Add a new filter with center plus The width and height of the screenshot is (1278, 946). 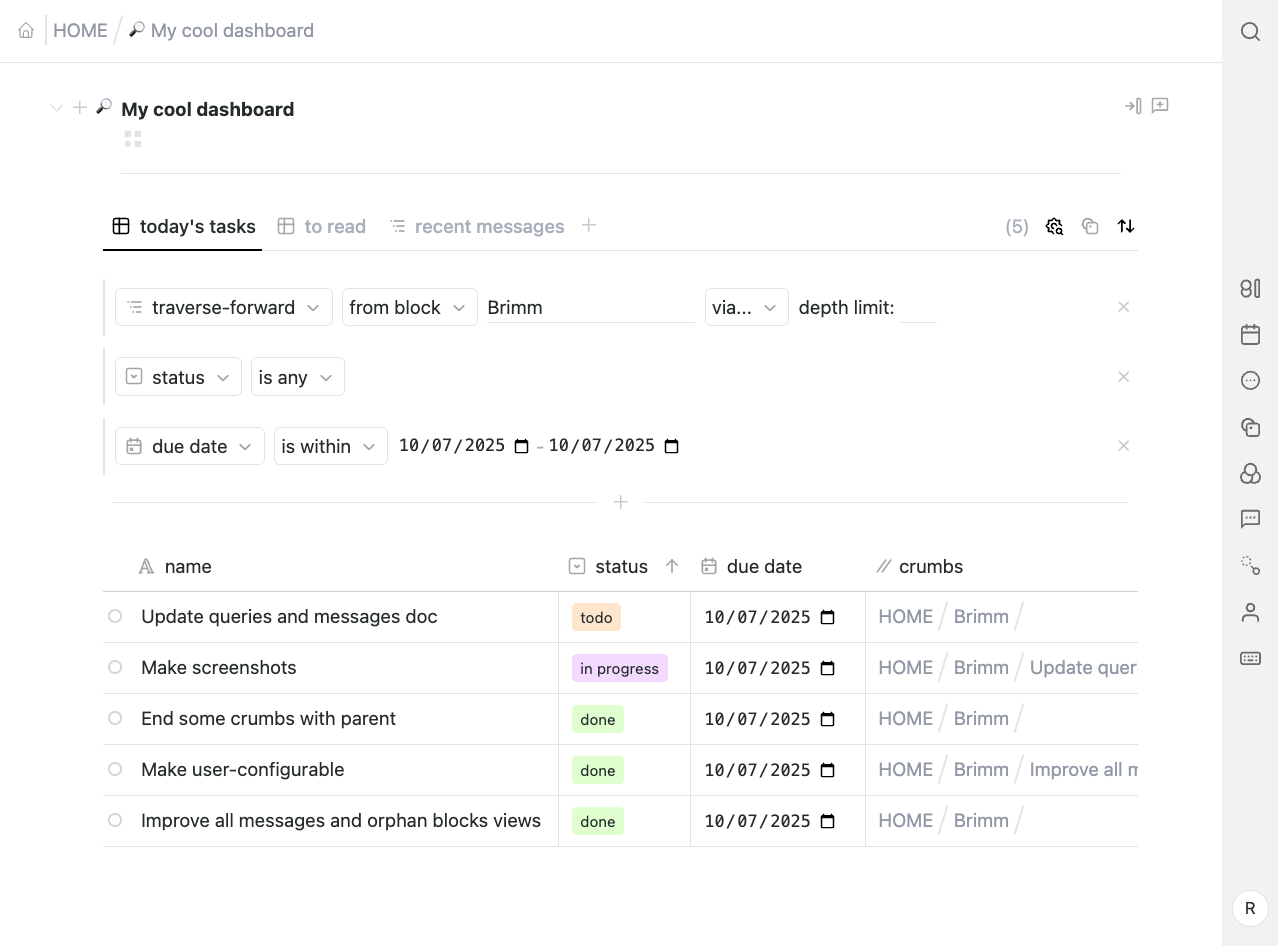tap(621, 502)
